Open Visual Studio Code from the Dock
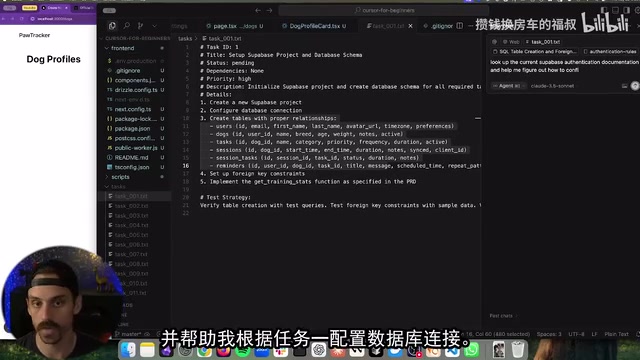The height and width of the screenshot is (360, 640). point(452,350)
